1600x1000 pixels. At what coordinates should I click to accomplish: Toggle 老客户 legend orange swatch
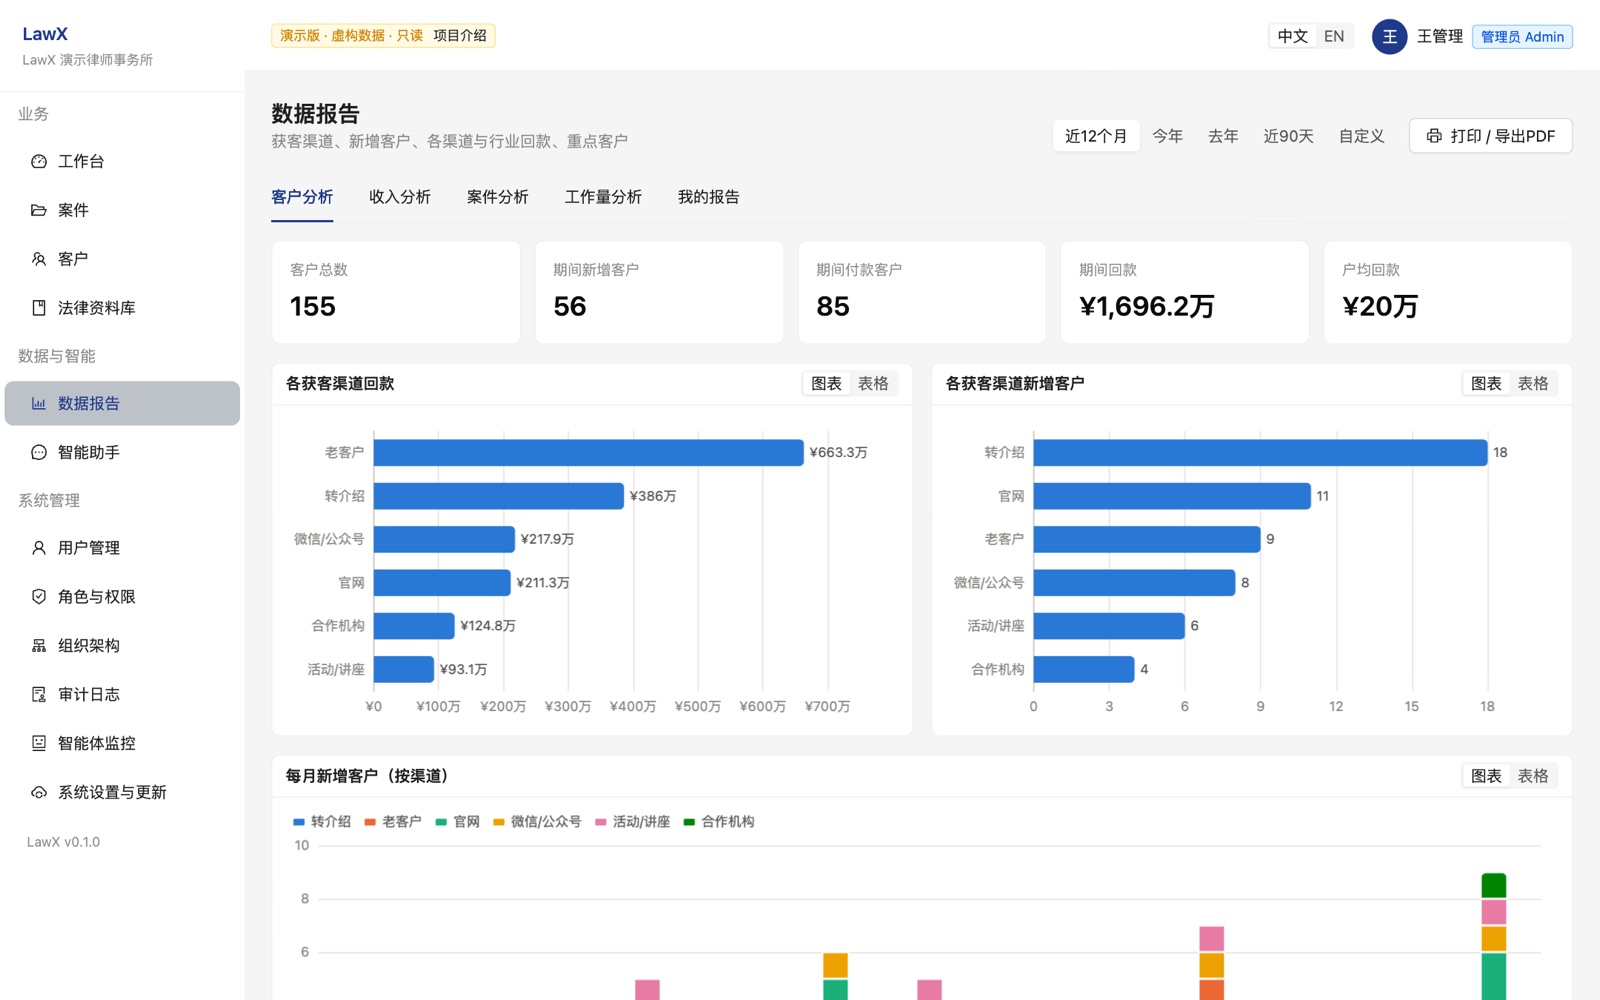click(370, 822)
